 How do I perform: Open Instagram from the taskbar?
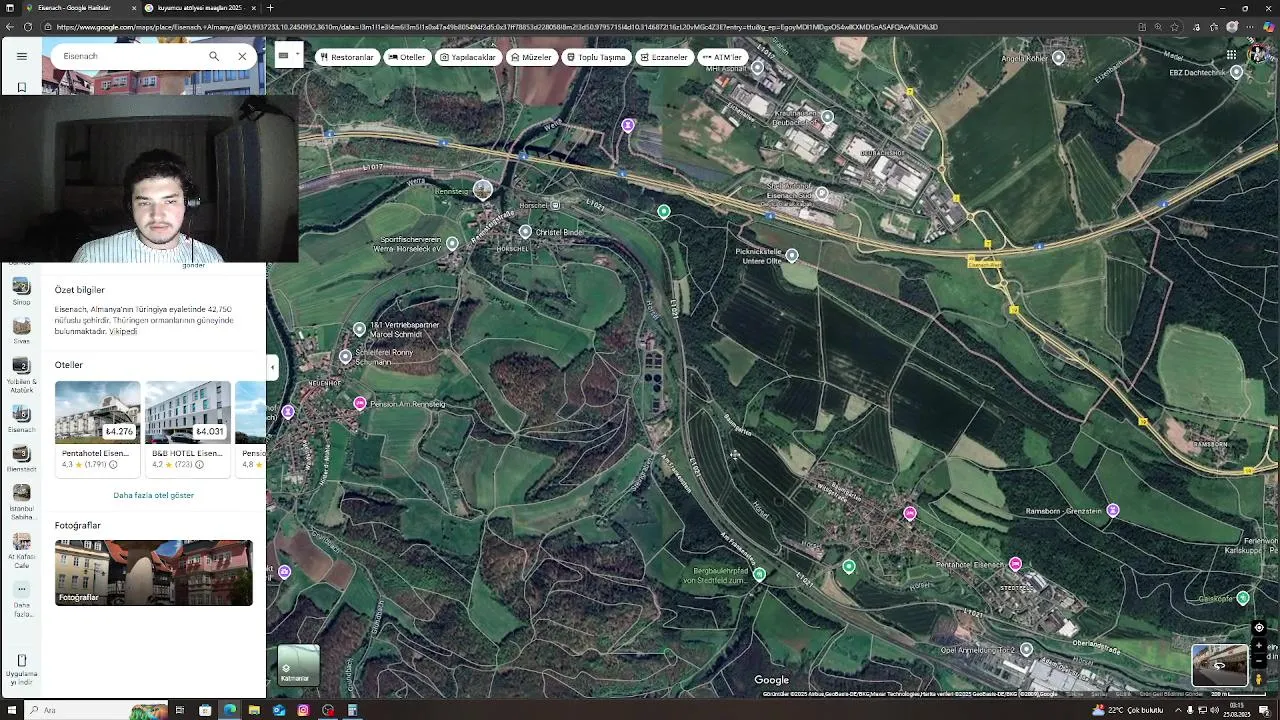click(x=303, y=710)
